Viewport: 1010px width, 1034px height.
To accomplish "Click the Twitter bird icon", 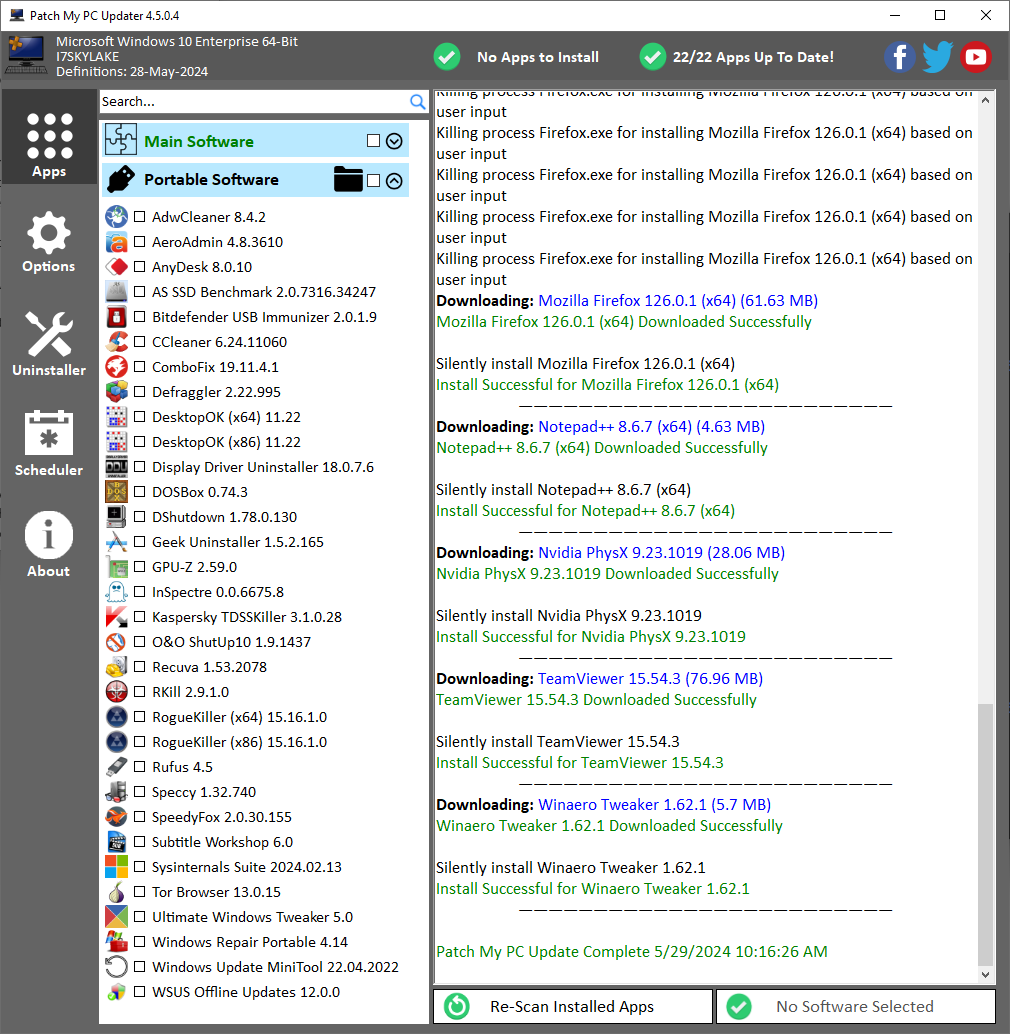I will pyautogui.click(x=937, y=57).
